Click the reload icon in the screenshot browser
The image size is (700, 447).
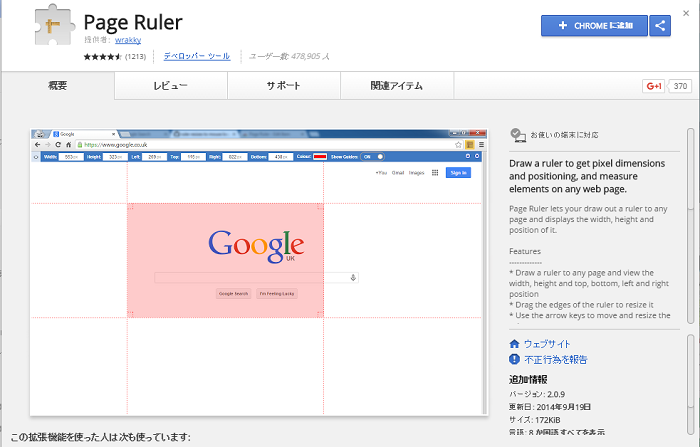click(x=58, y=145)
